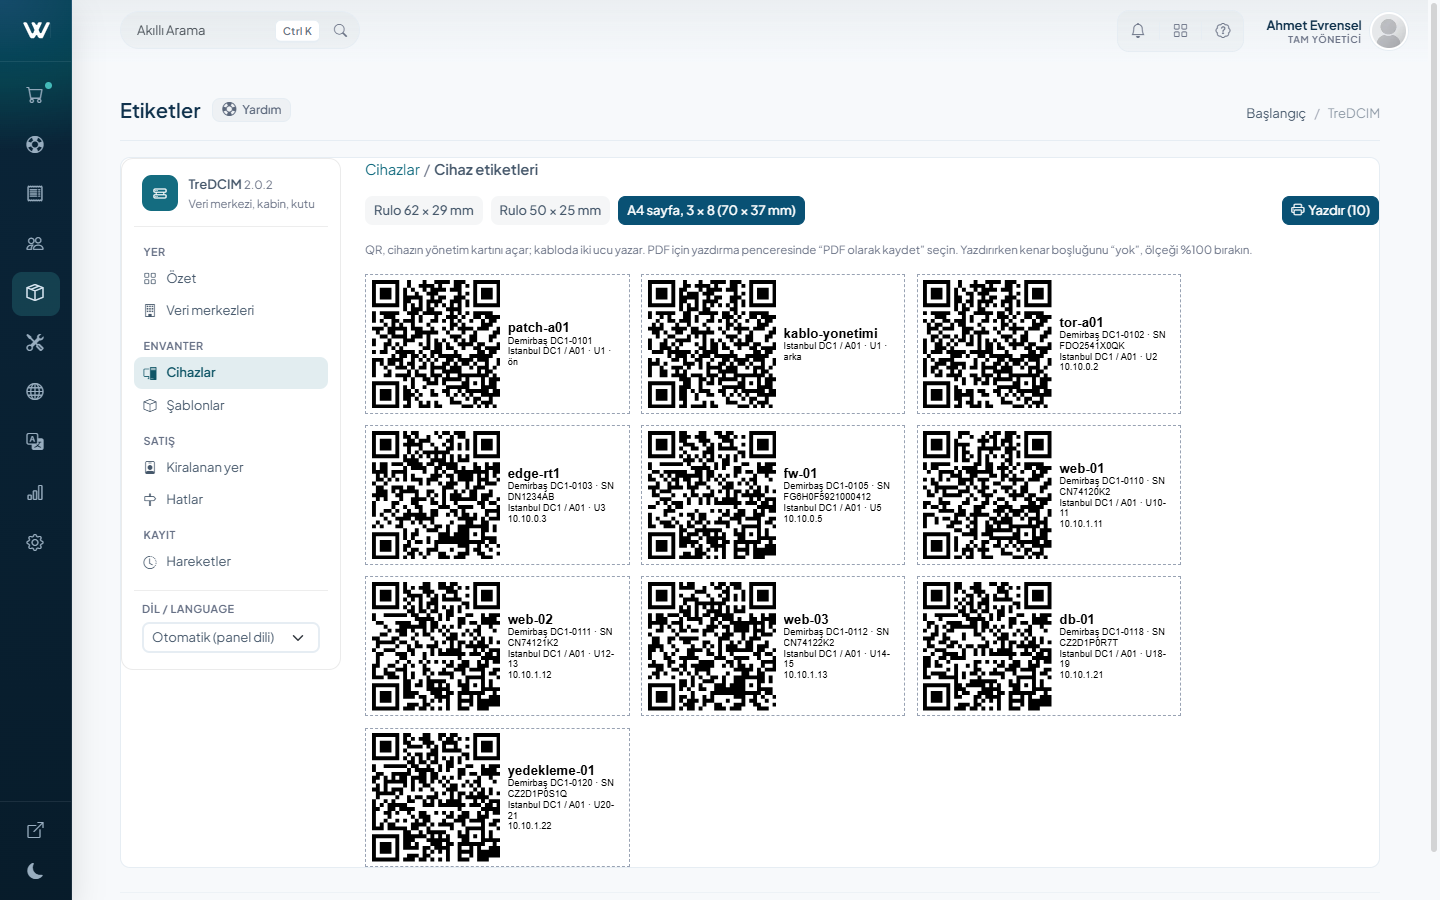Open the notifications bell
The image size is (1440, 900).
pos(1138,31)
